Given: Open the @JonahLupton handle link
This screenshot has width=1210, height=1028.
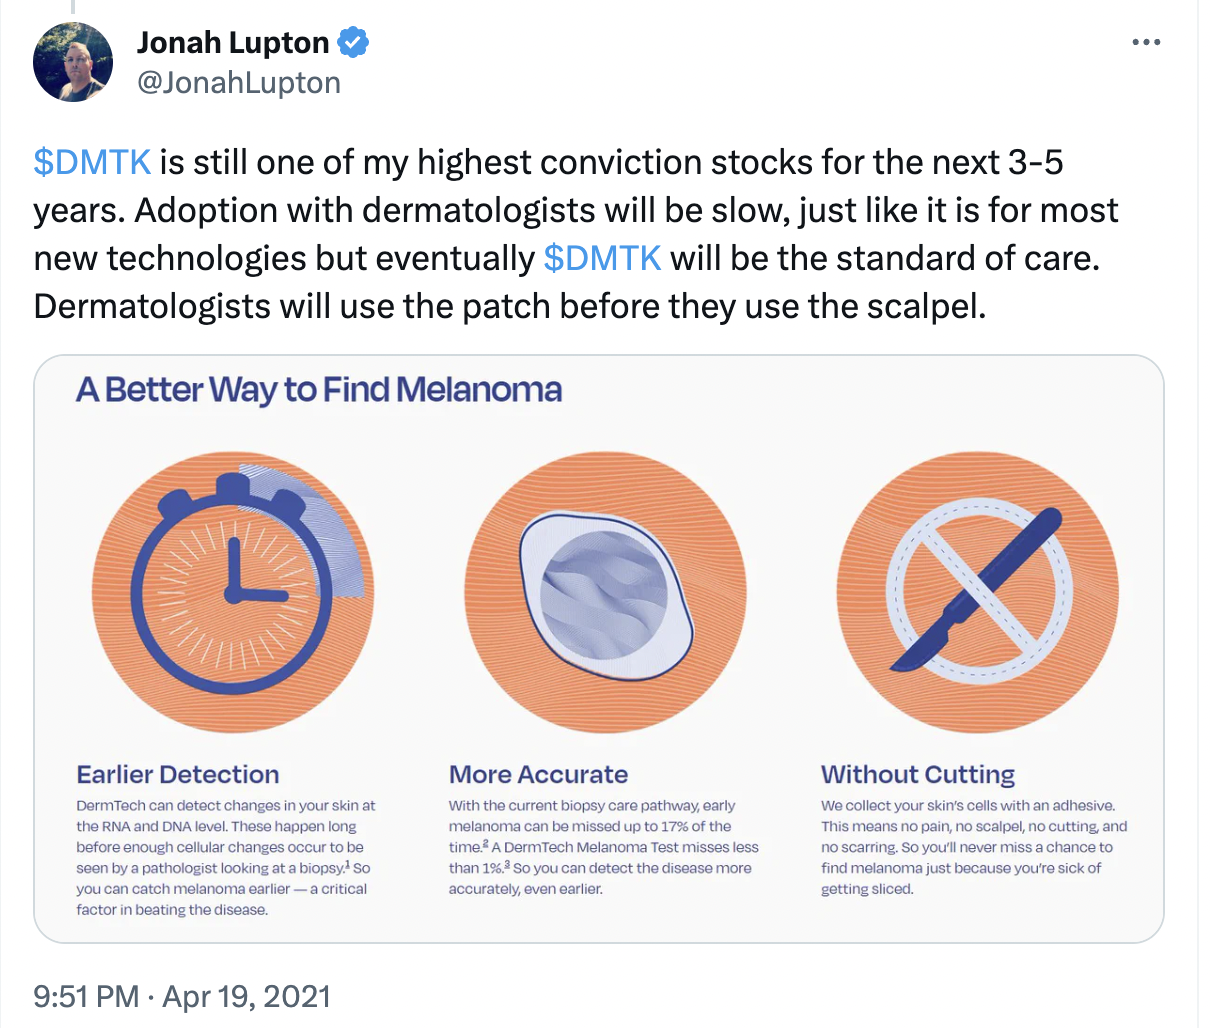Looking at the screenshot, I should pos(238,82).
